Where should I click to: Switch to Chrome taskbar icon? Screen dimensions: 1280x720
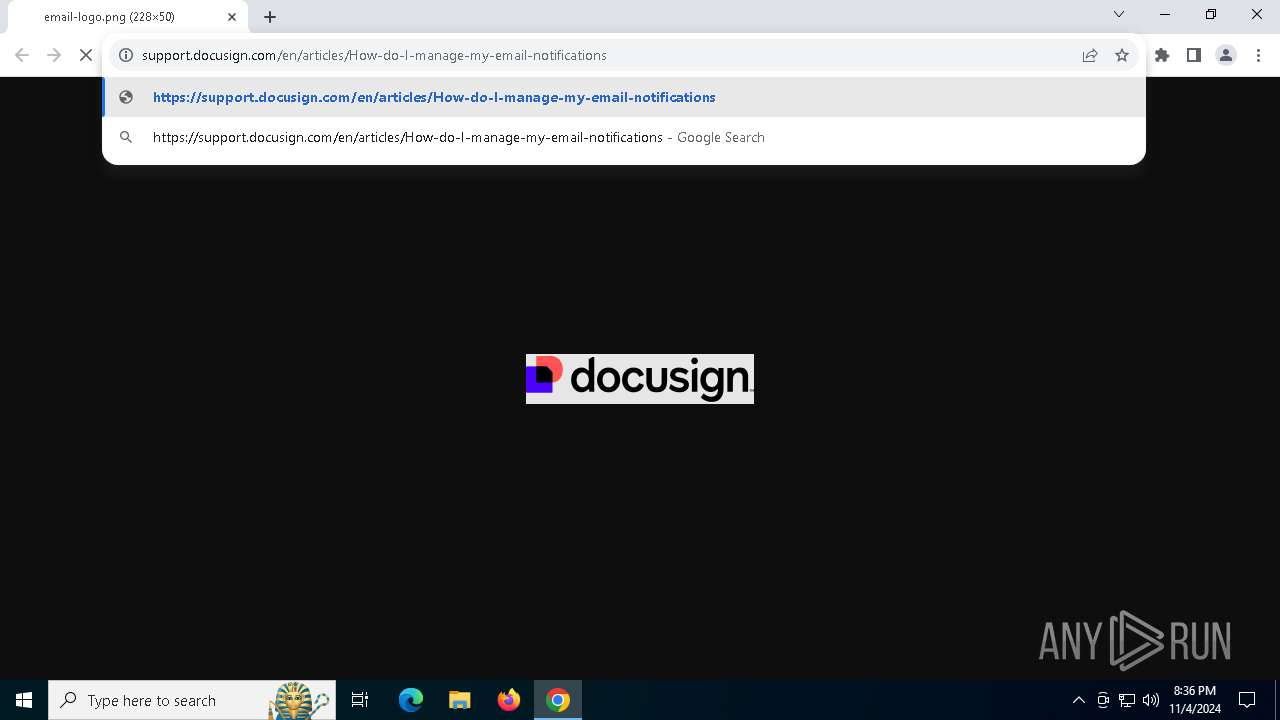click(x=558, y=700)
